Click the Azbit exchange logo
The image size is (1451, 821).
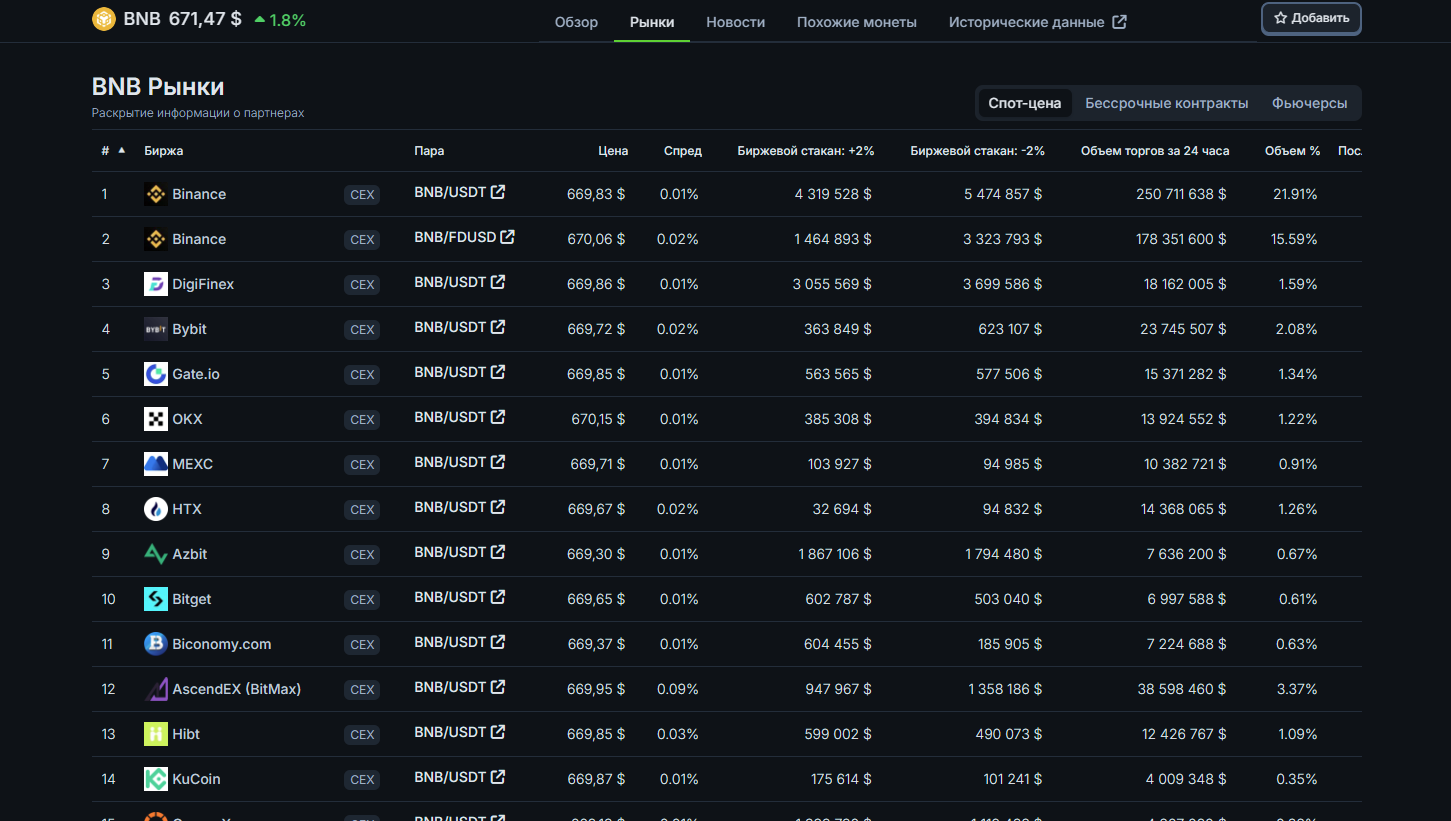coord(155,554)
